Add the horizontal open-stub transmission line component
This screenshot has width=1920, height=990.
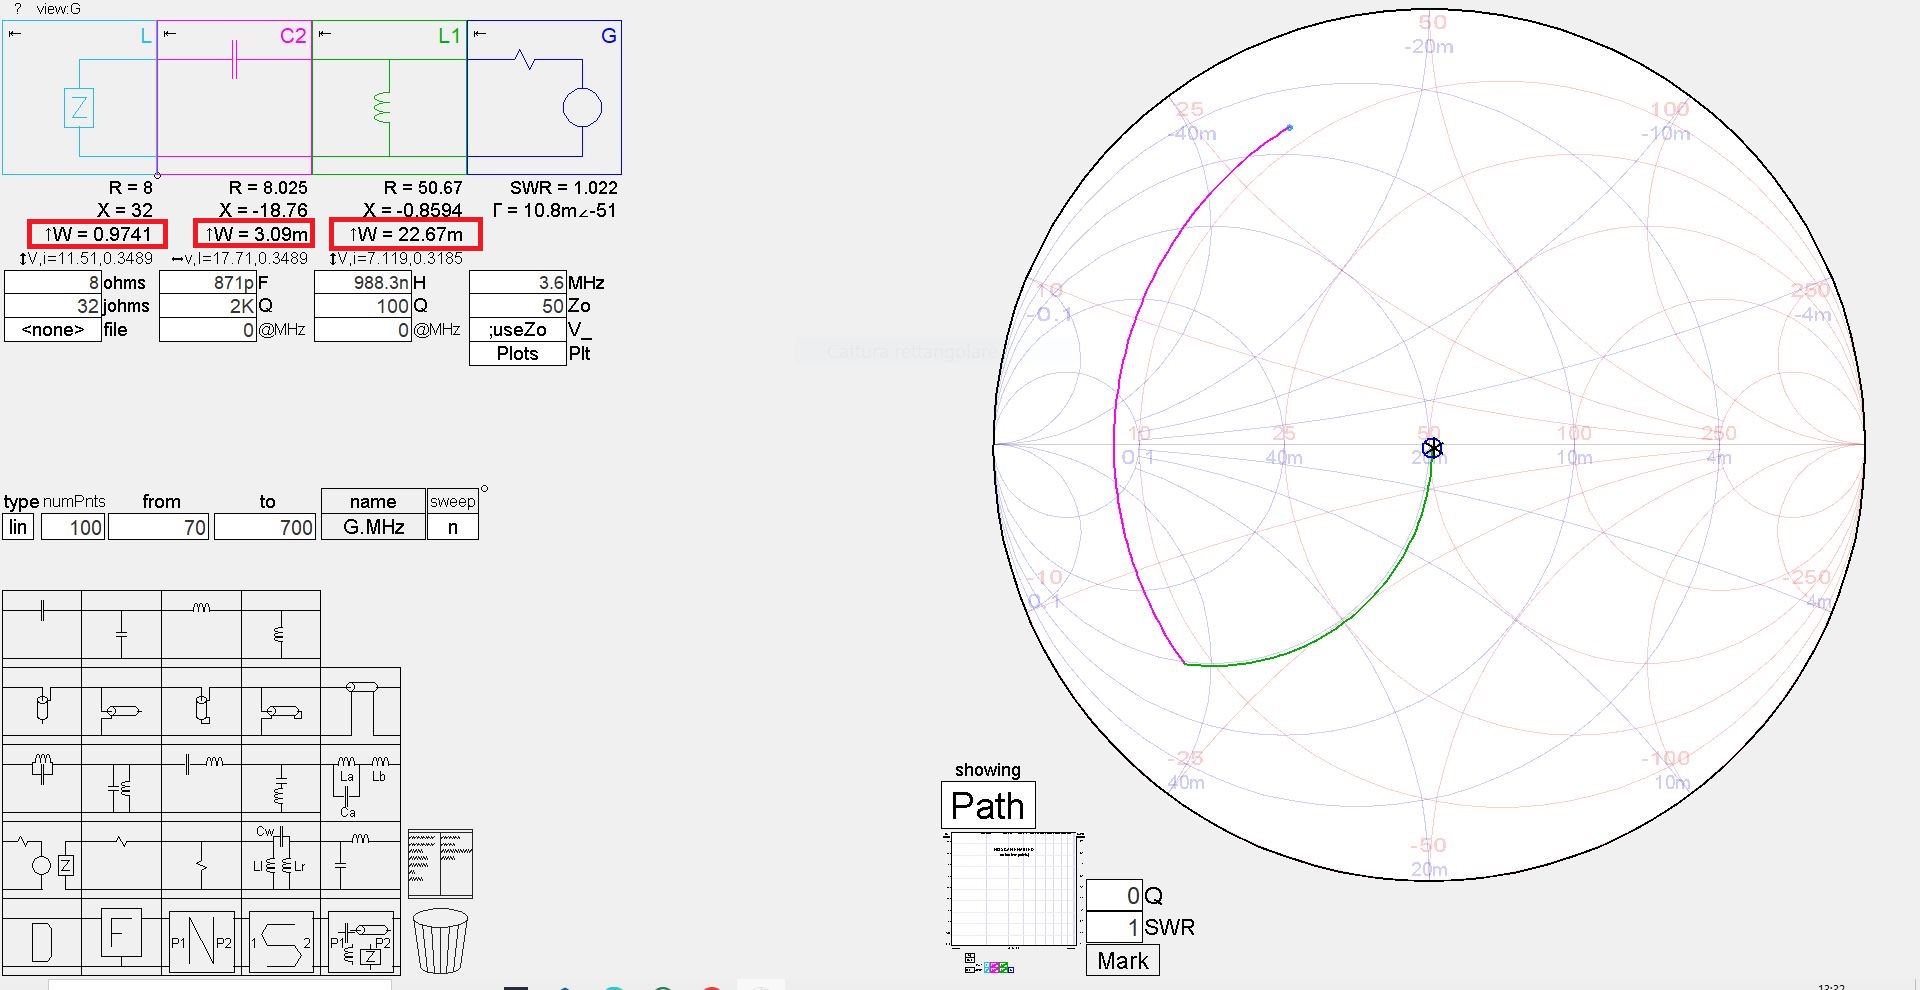coord(122,705)
